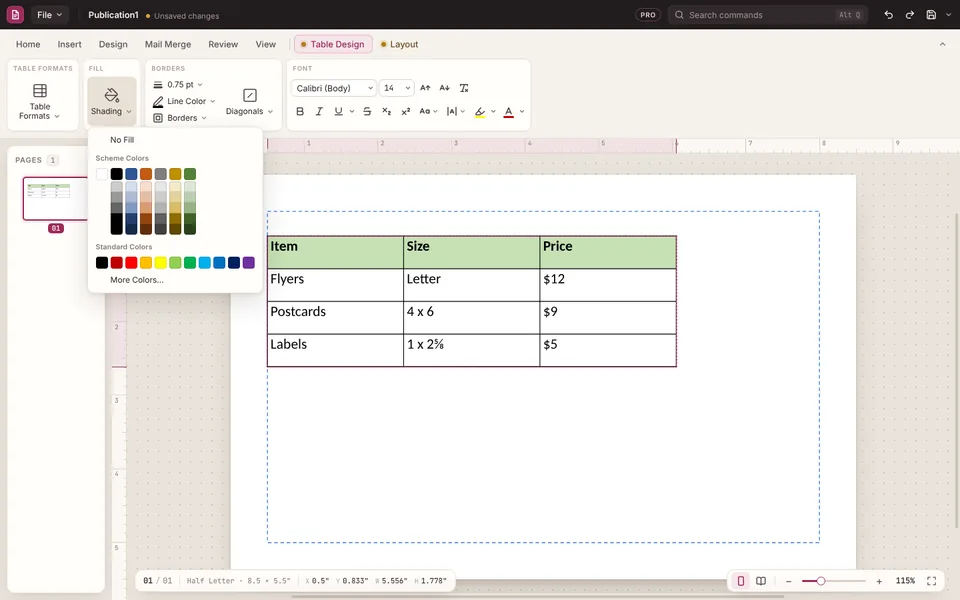Click the Line Color pen icon
This screenshot has height=600, width=960.
(x=158, y=101)
